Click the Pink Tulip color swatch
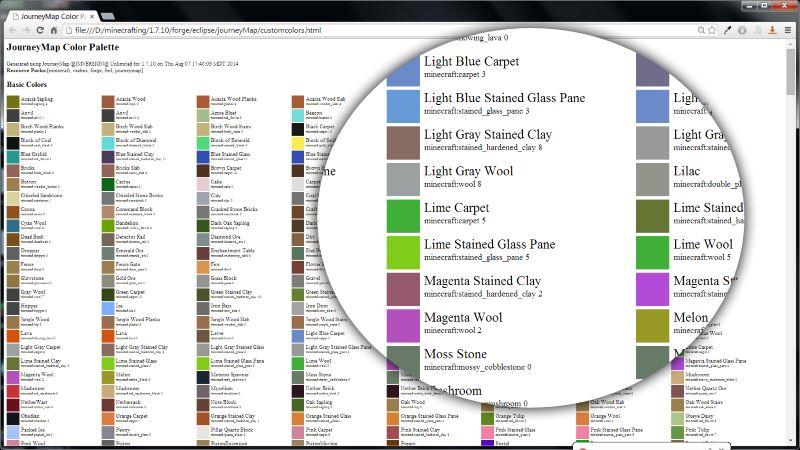The height and width of the screenshot is (450, 800). 677,432
